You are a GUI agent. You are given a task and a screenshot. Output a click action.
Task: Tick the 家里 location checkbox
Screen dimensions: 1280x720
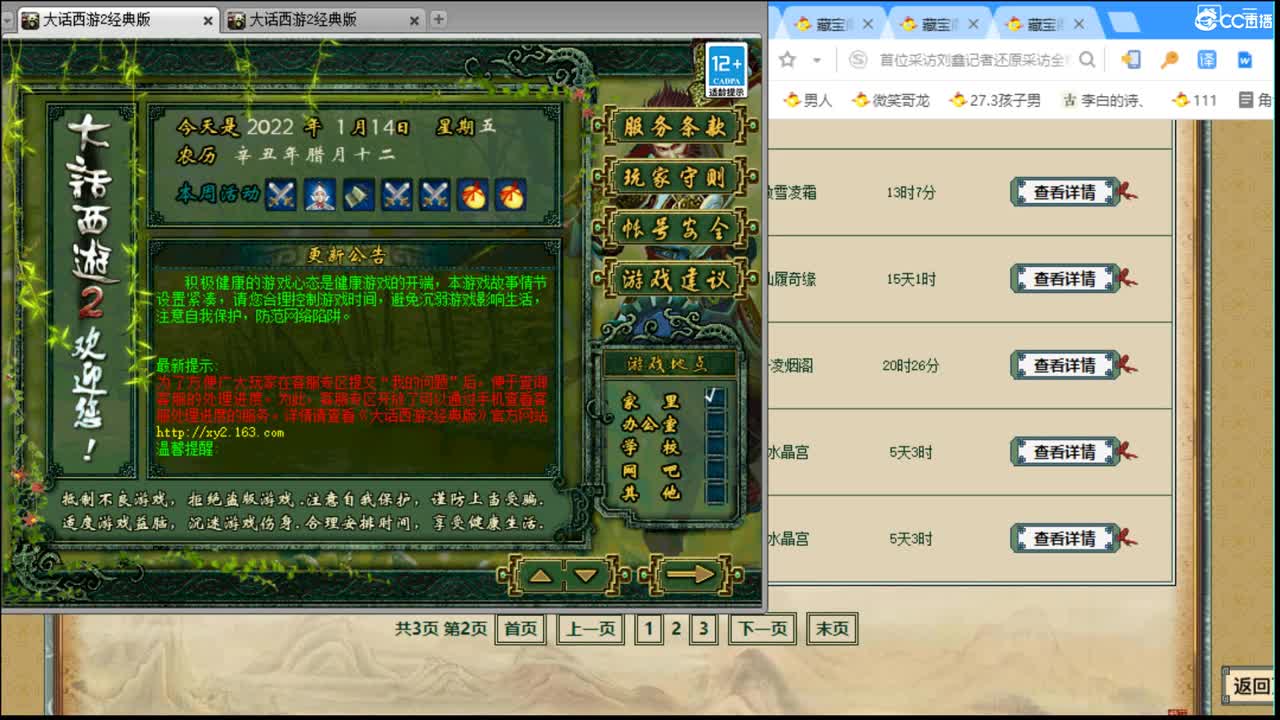click(715, 397)
